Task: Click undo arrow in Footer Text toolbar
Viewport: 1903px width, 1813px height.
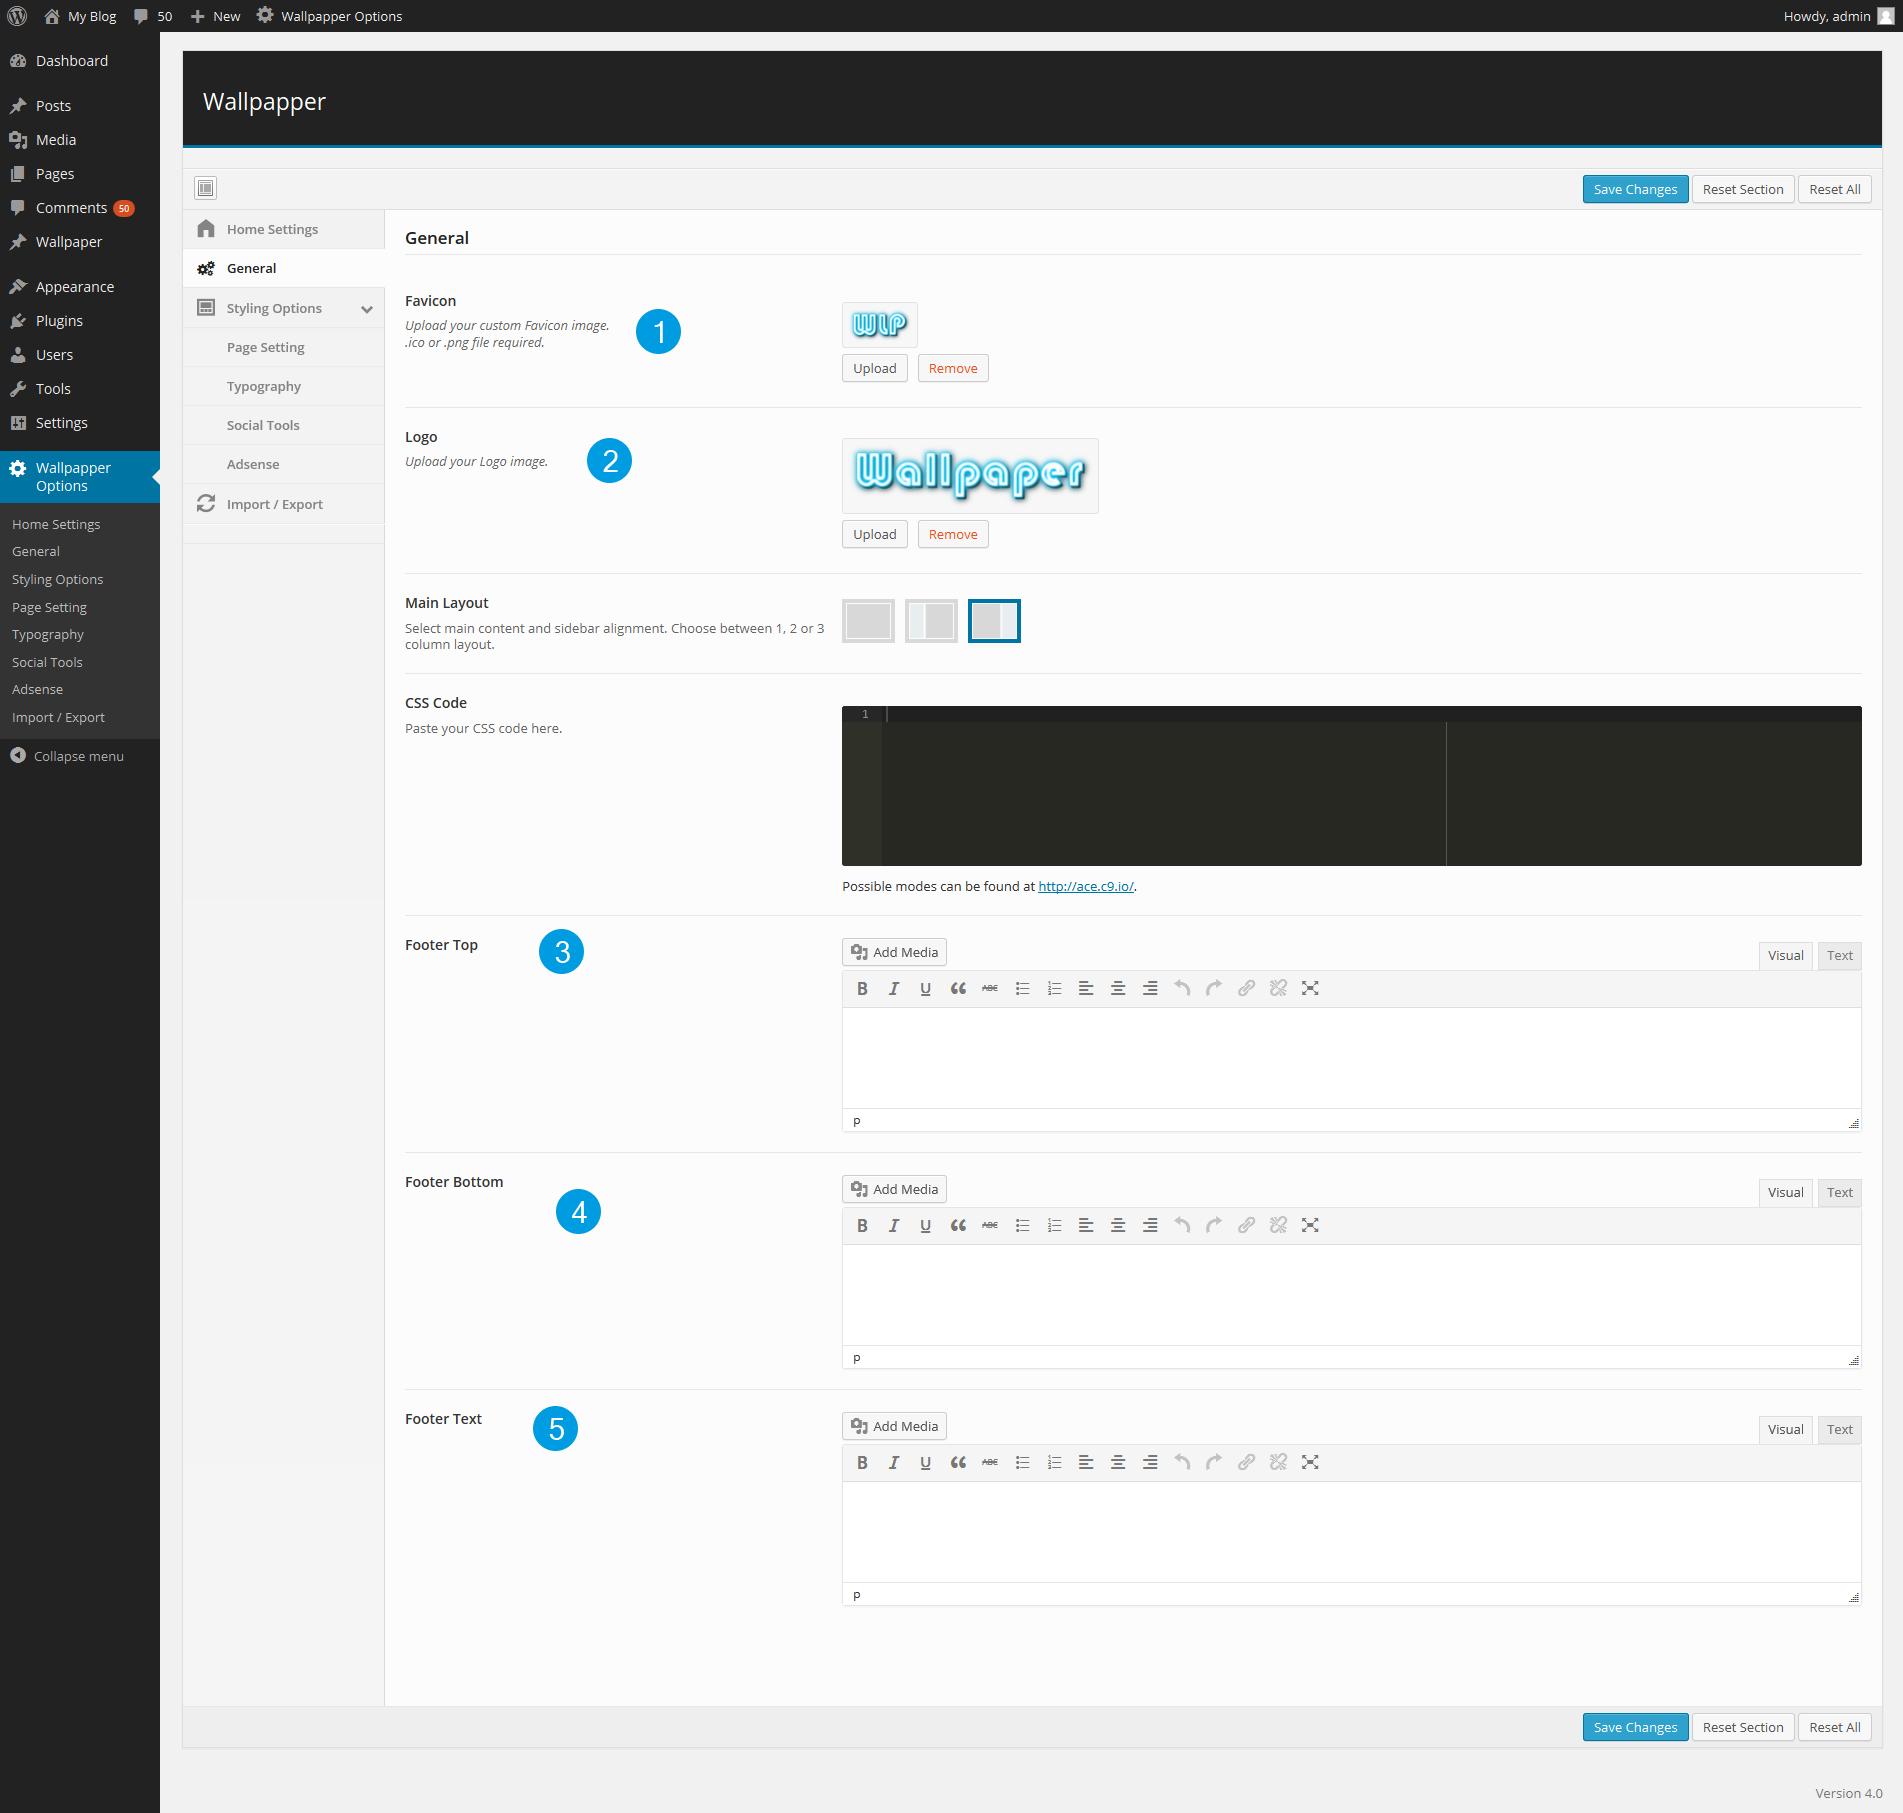Action: coord(1182,1463)
